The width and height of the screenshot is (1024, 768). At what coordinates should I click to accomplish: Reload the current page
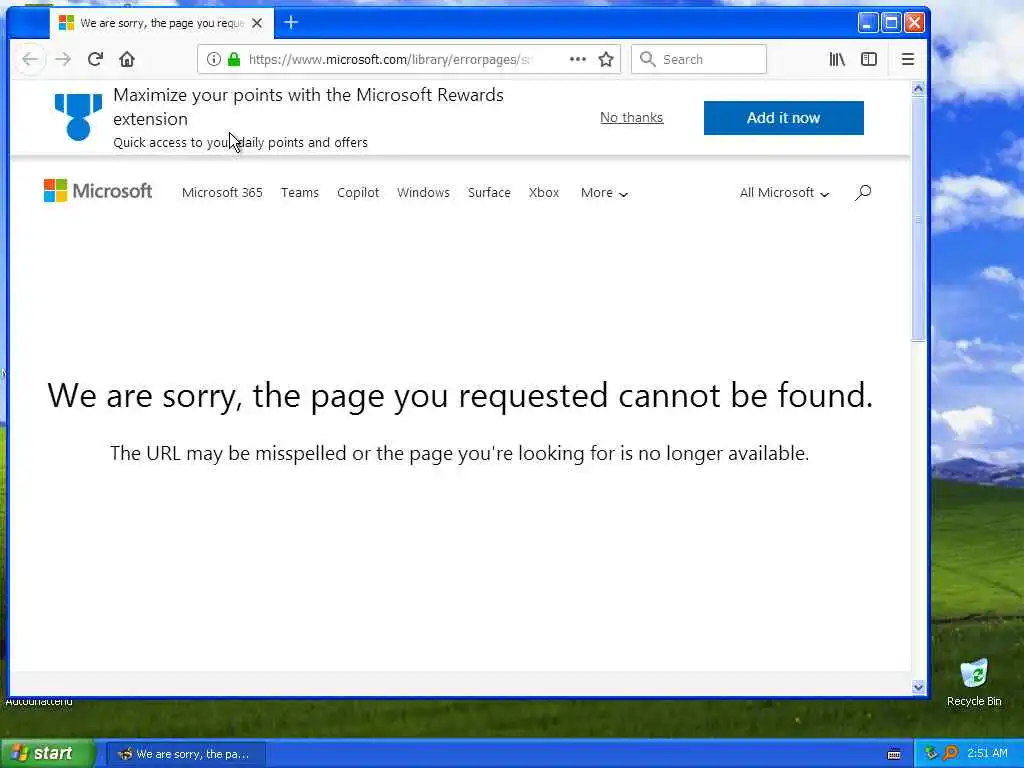point(95,59)
